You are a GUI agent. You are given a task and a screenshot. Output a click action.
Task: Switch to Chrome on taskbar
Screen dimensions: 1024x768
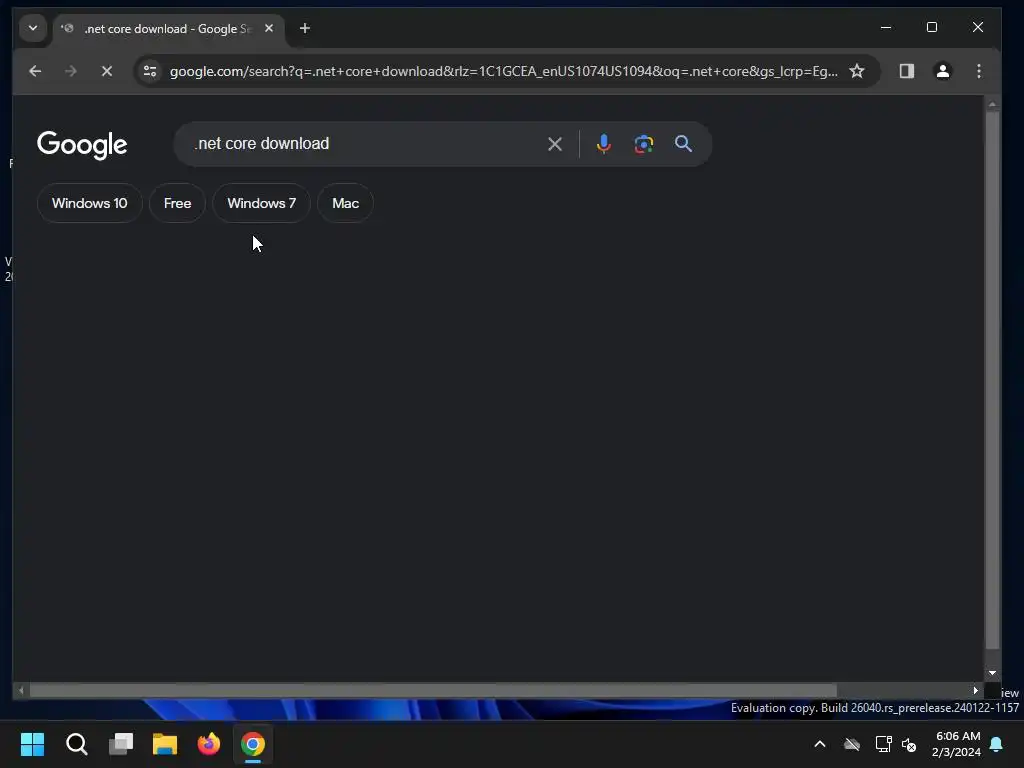253,744
